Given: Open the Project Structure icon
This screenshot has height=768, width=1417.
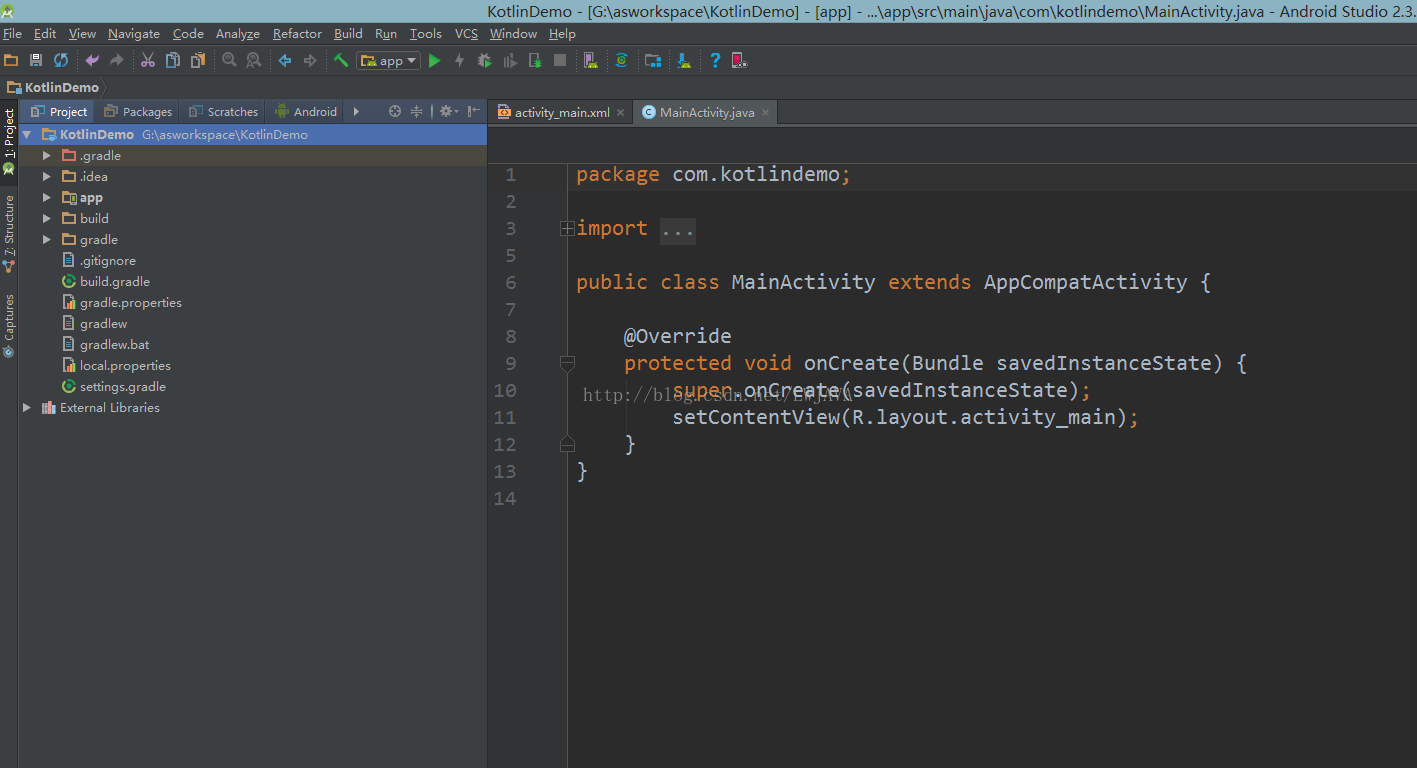Looking at the screenshot, I should [652, 61].
